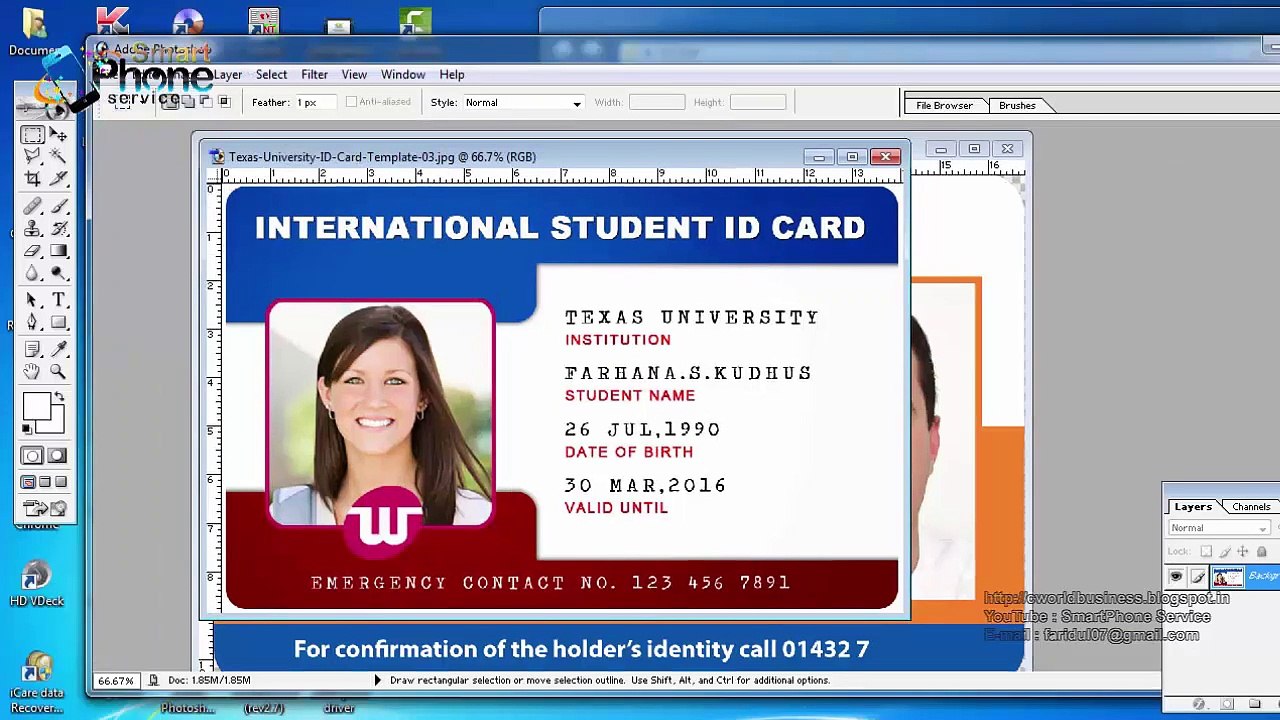Viewport: 1280px width, 720px height.
Task: Open the Filter menu
Action: pyautogui.click(x=314, y=74)
